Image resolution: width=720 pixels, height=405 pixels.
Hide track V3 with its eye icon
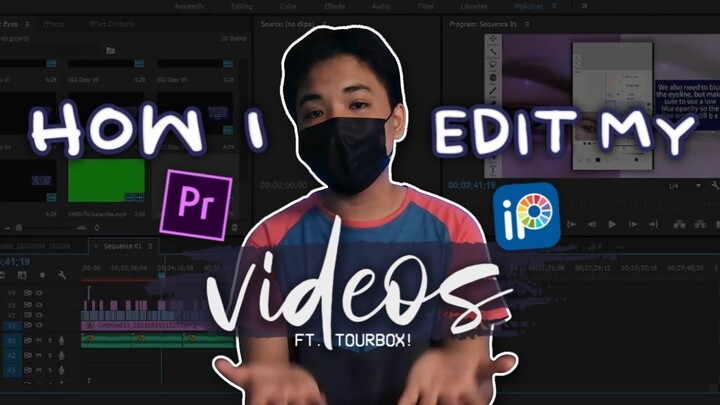39,304
